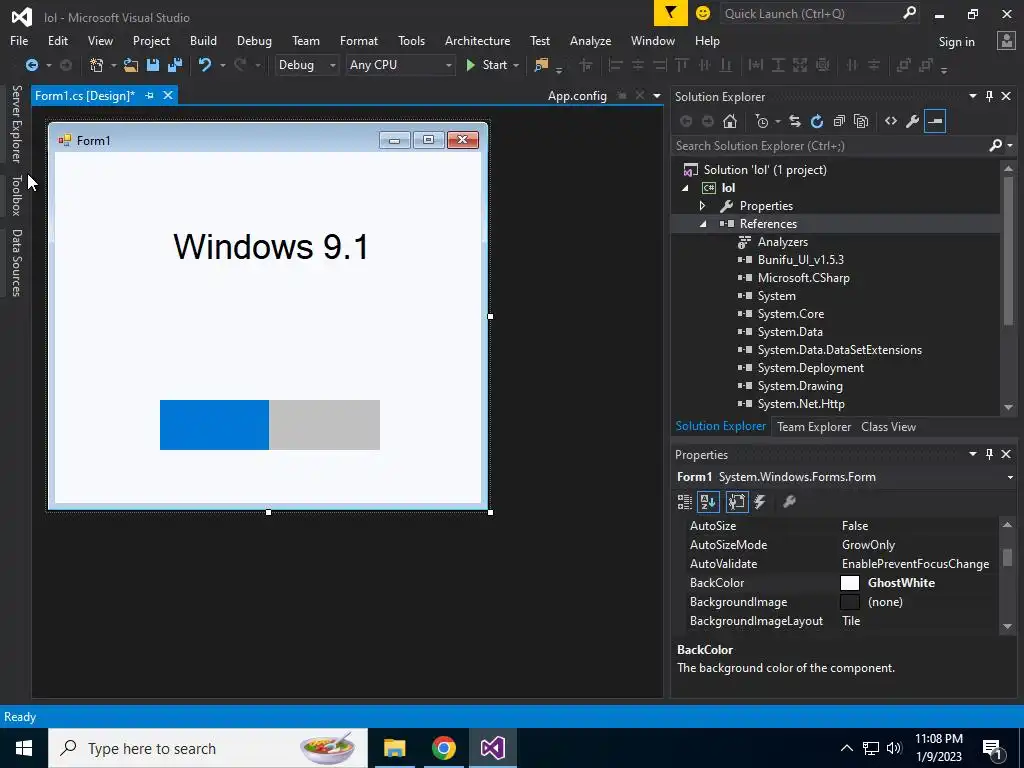Image resolution: width=1024 pixels, height=768 pixels.
Task: Close the Form1.cs Design tab
Action: click(168, 95)
